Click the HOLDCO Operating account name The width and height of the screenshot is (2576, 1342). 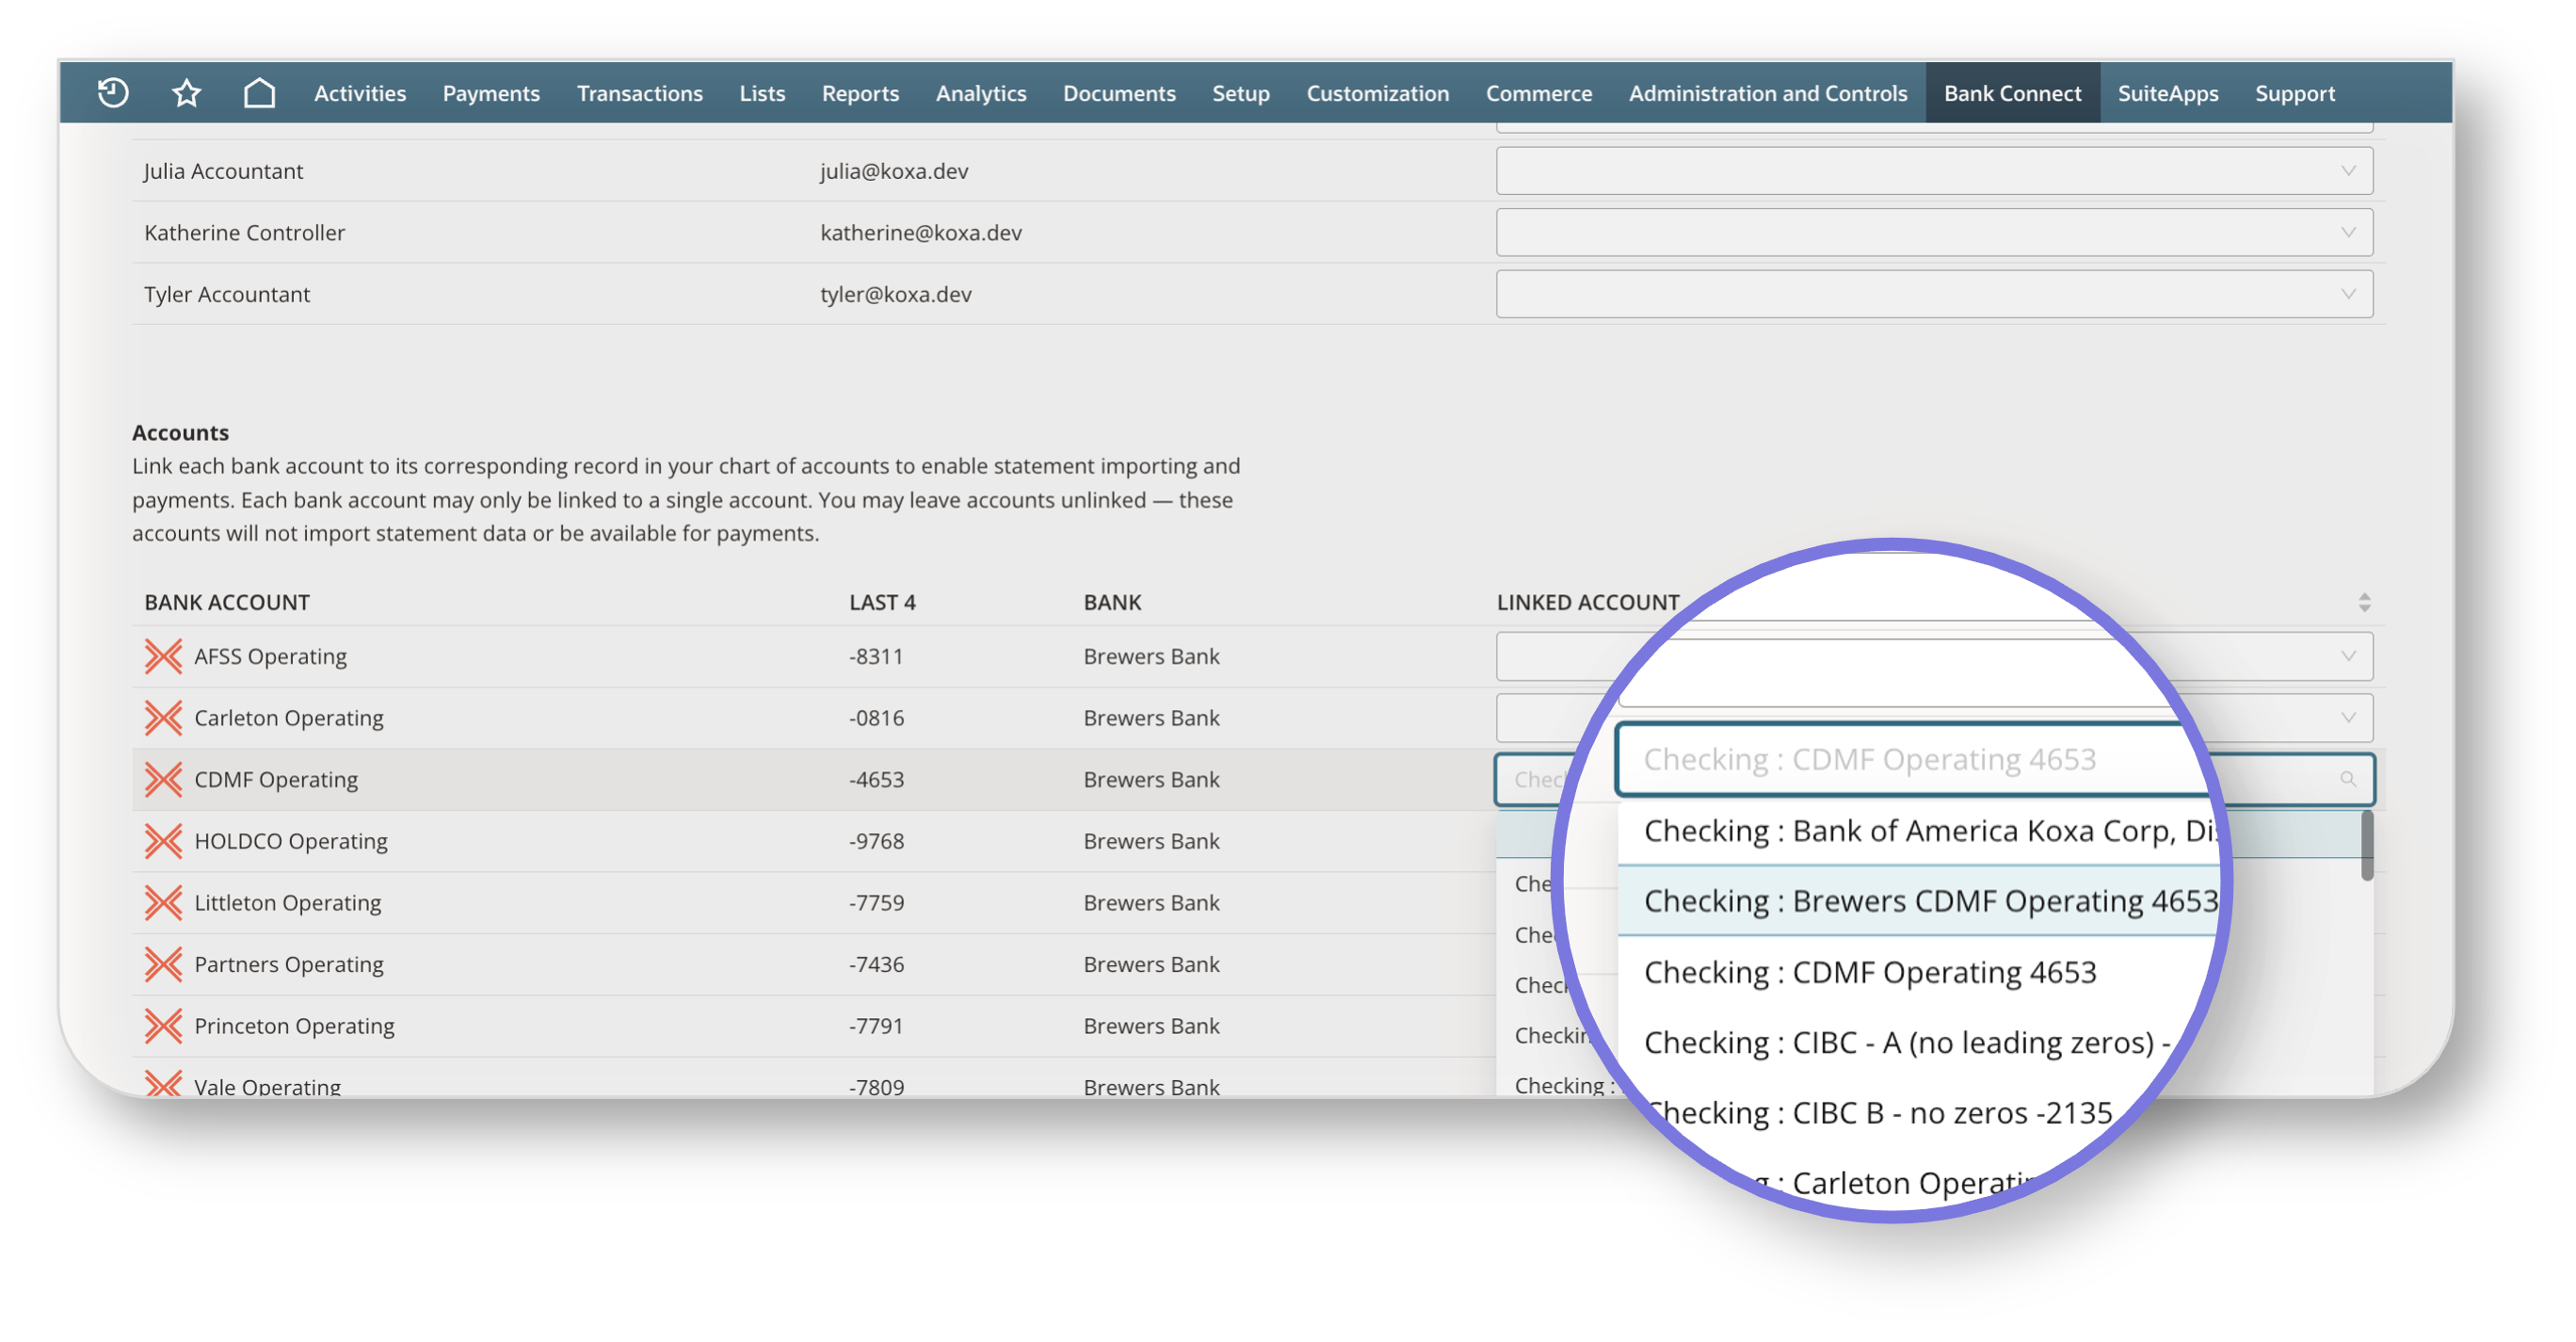click(x=290, y=841)
